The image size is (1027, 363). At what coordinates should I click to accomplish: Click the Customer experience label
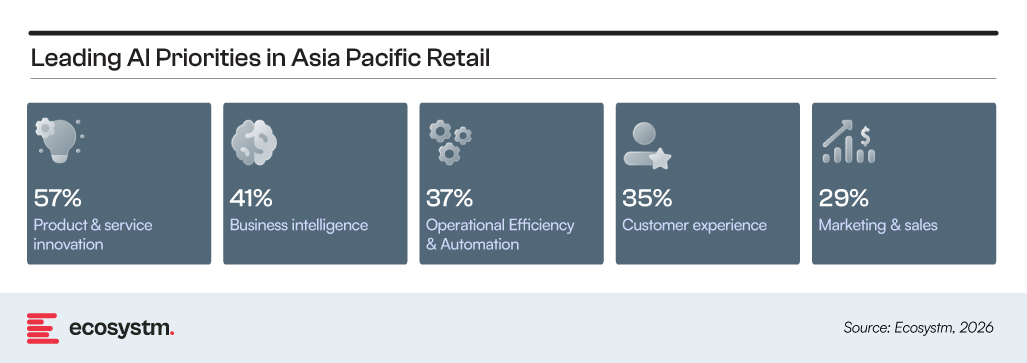coord(694,225)
